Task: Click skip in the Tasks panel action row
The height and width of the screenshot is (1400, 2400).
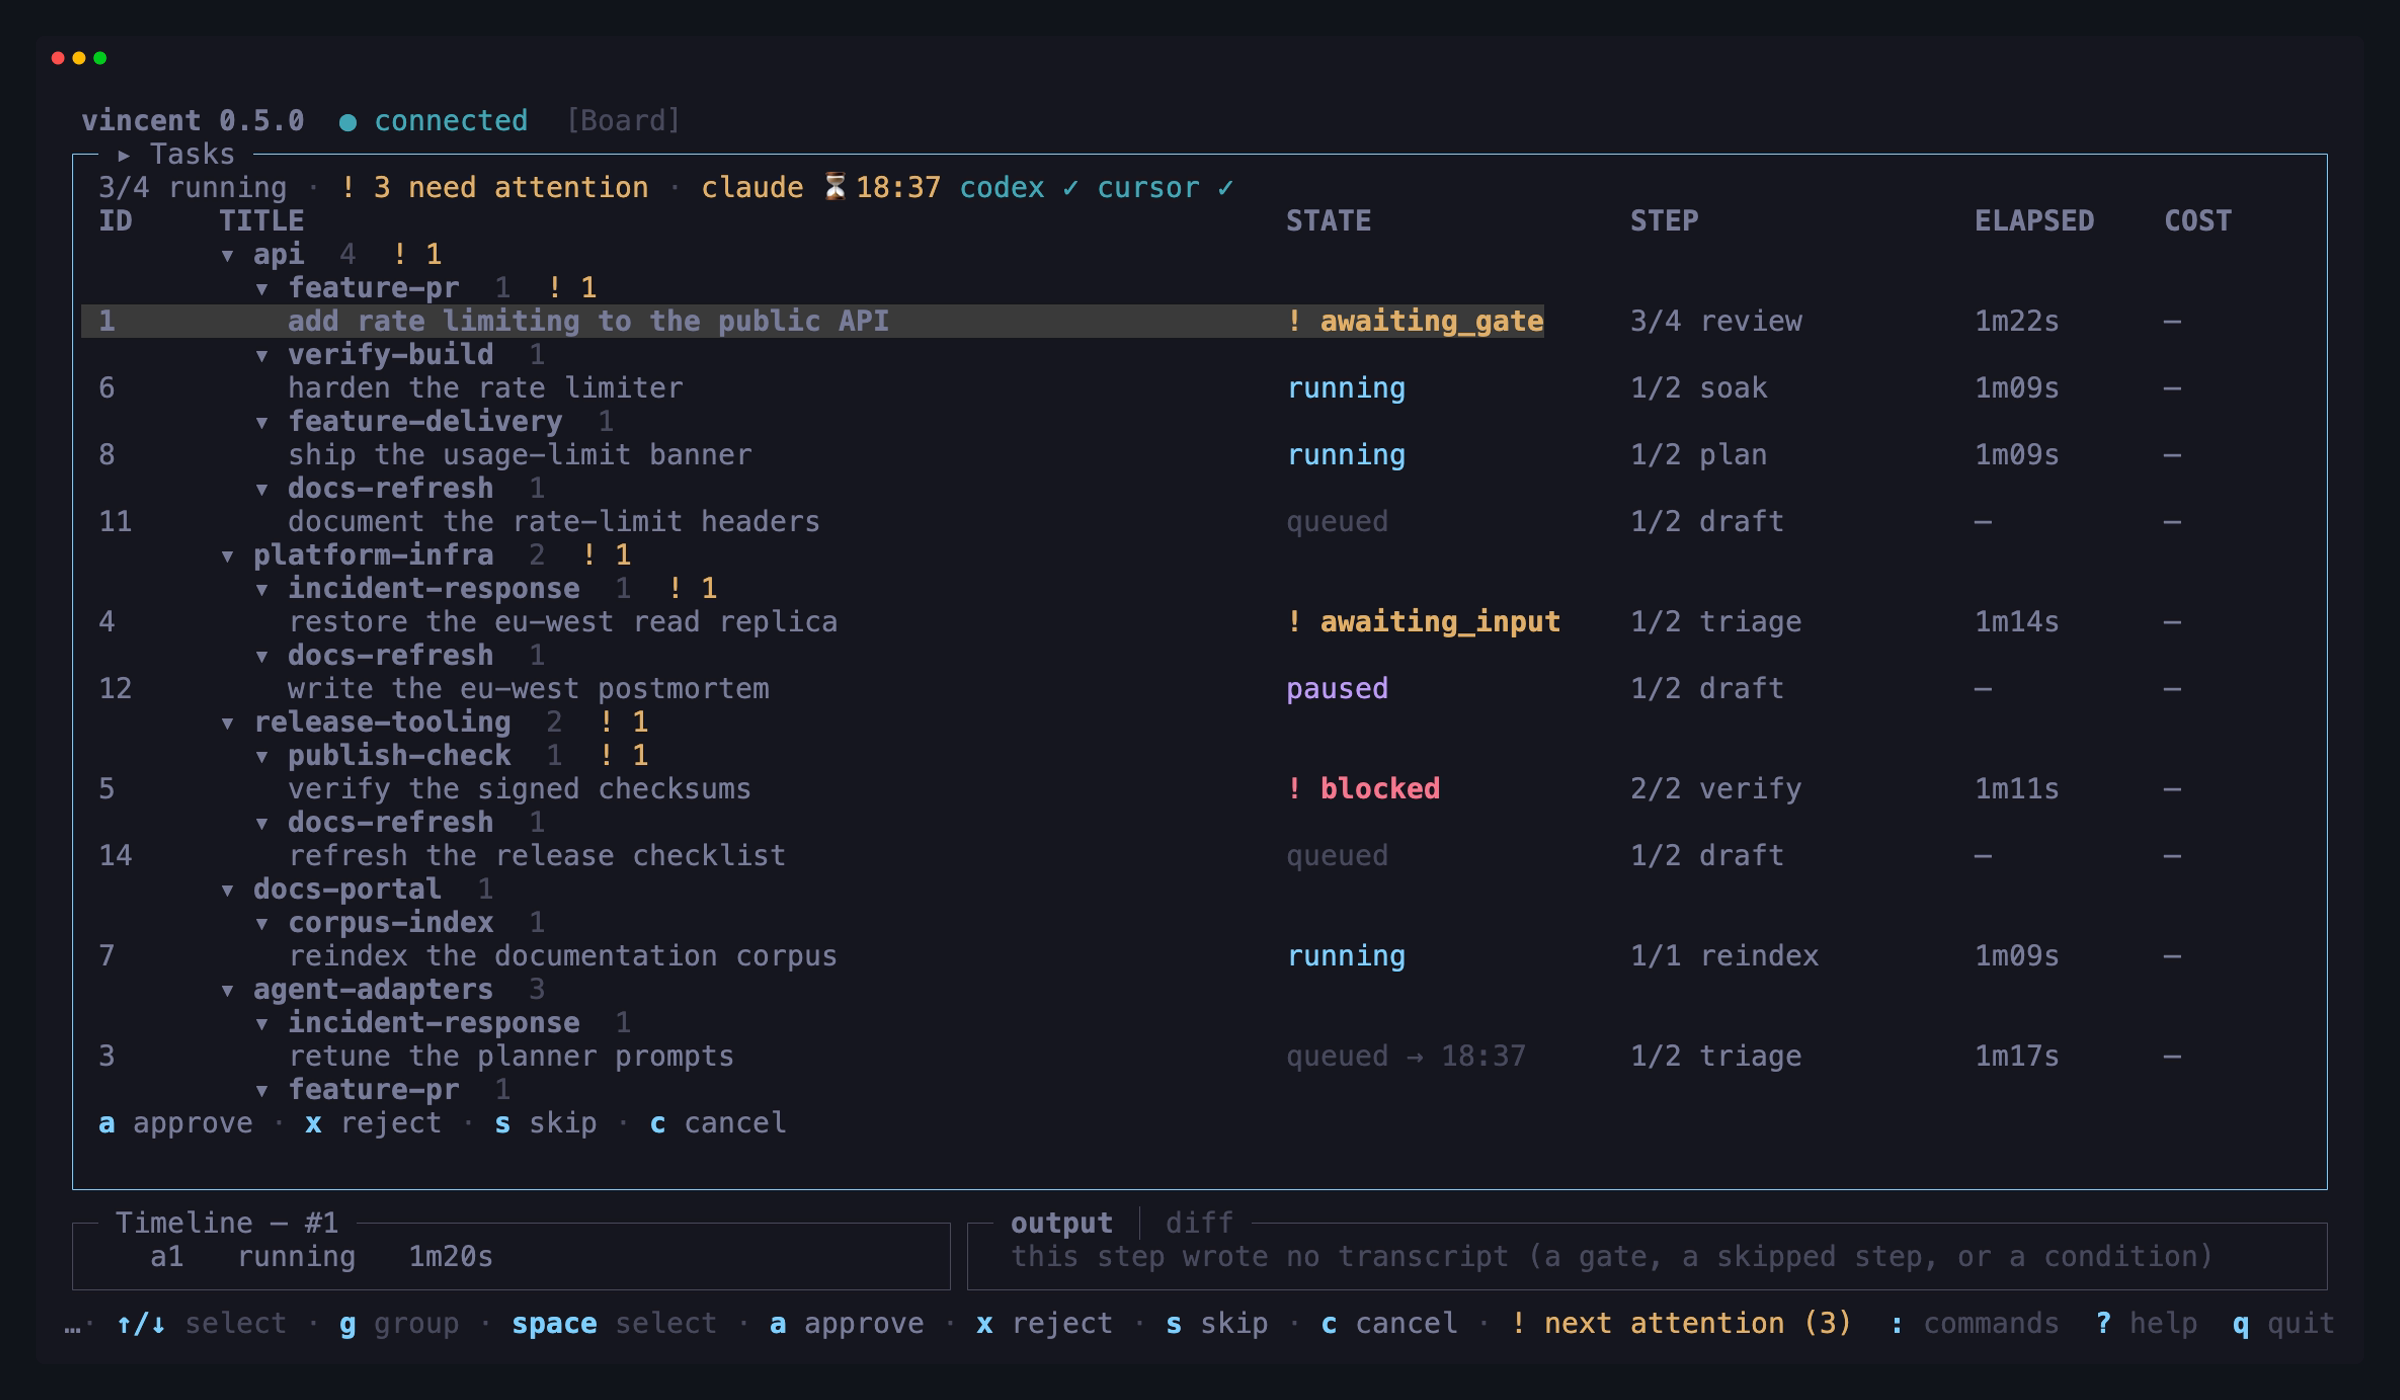Action: (546, 1123)
